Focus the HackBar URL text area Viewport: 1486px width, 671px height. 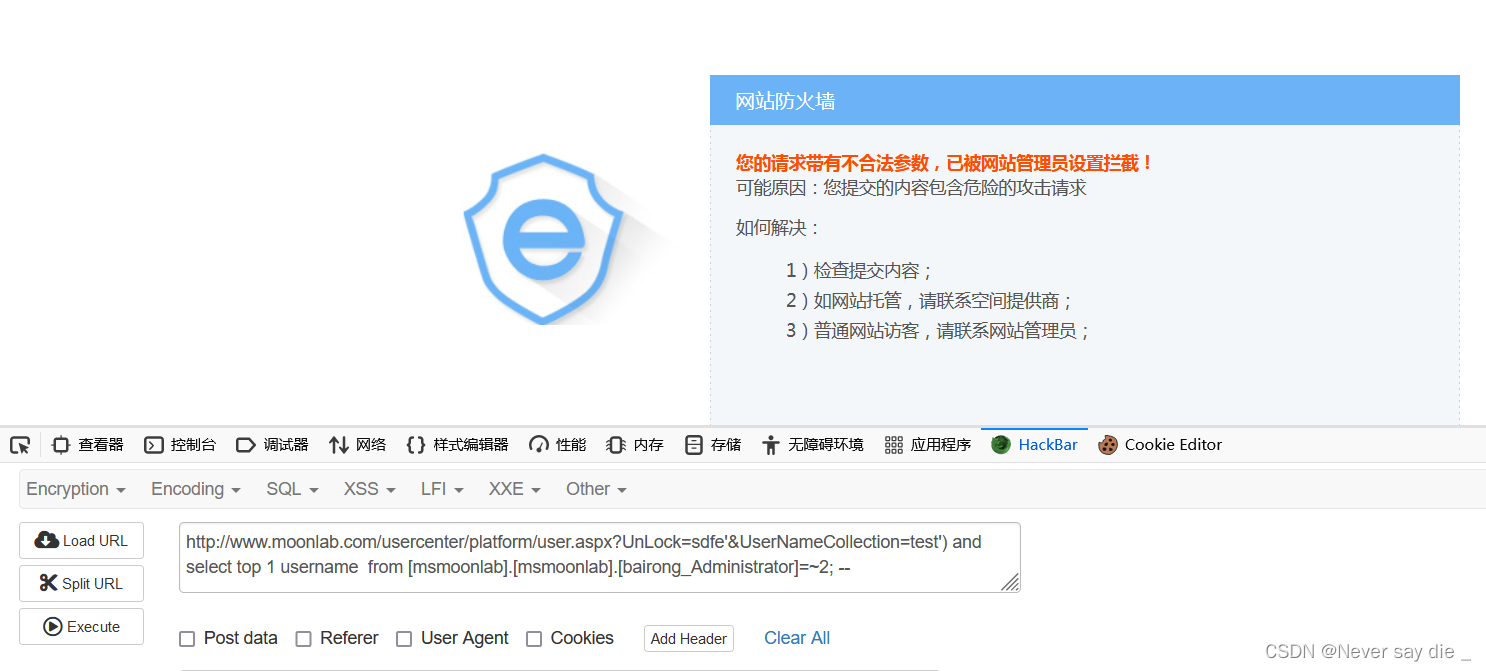[x=600, y=557]
